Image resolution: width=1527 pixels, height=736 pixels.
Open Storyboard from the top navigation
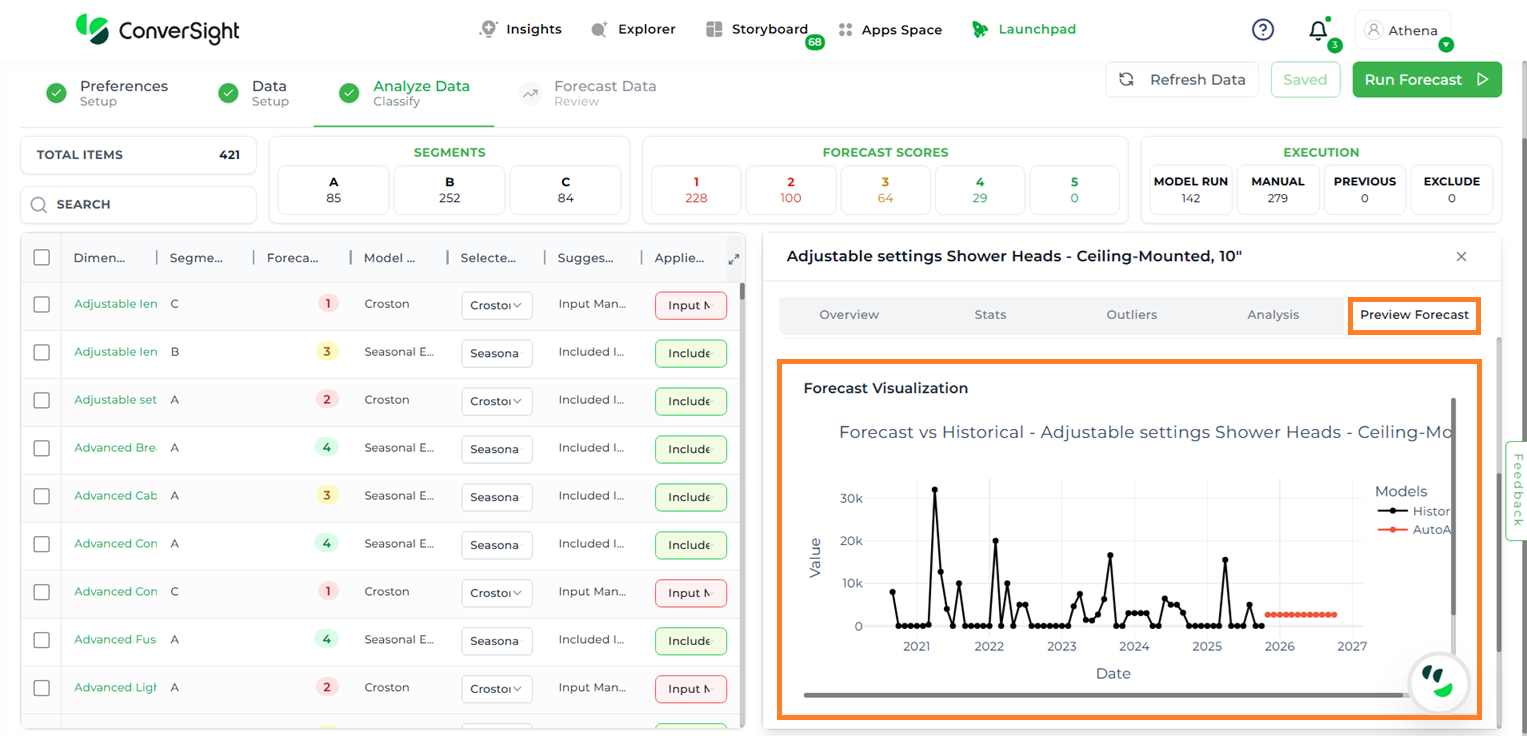coord(757,30)
